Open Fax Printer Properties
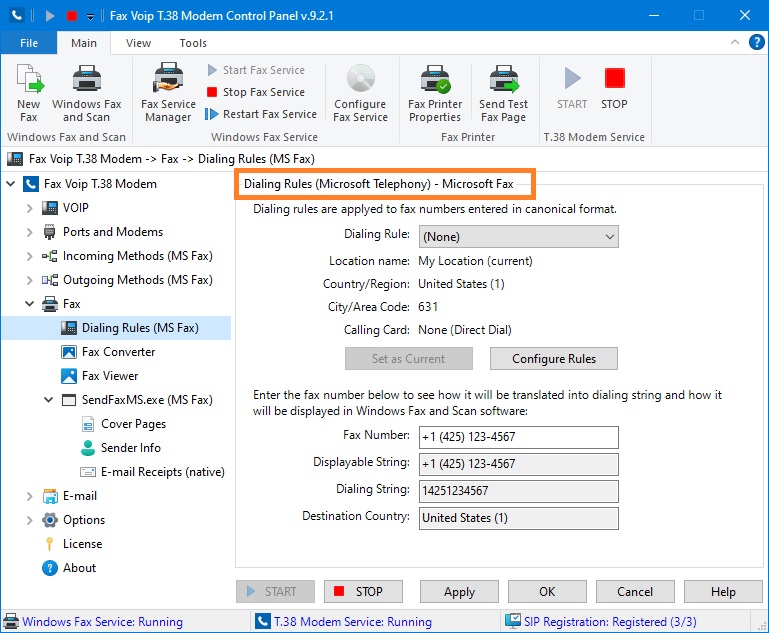The height and width of the screenshot is (633, 769). (435, 93)
